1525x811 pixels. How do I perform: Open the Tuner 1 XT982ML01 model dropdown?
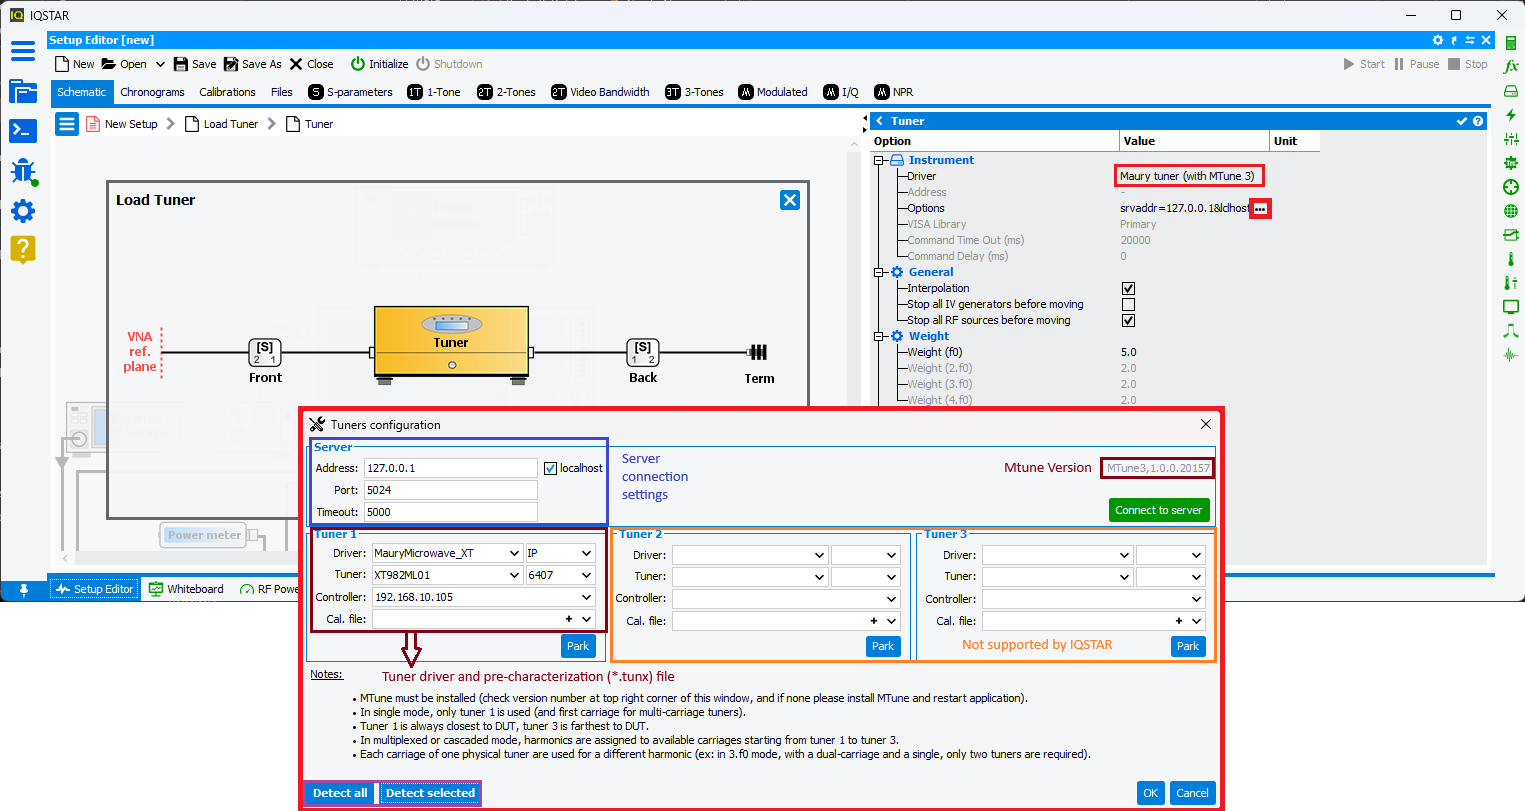coord(447,575)
